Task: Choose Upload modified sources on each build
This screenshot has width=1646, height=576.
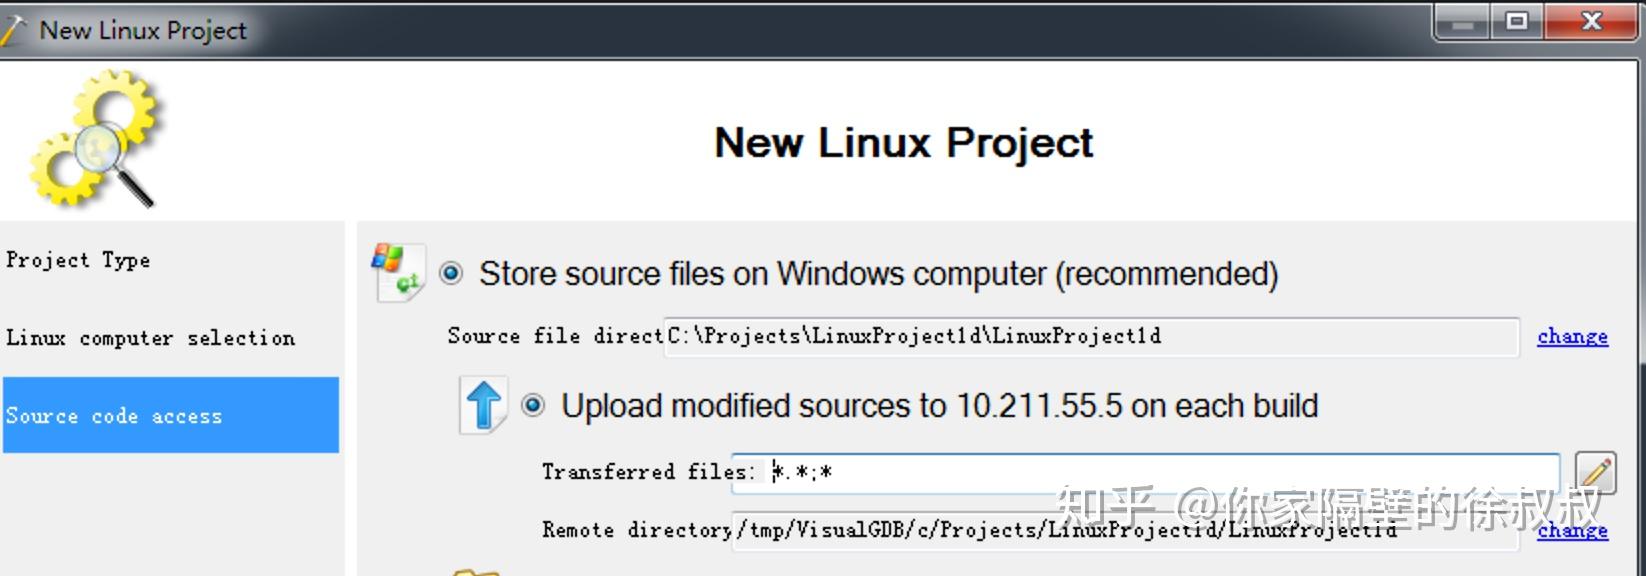Action: pos(533,405)
